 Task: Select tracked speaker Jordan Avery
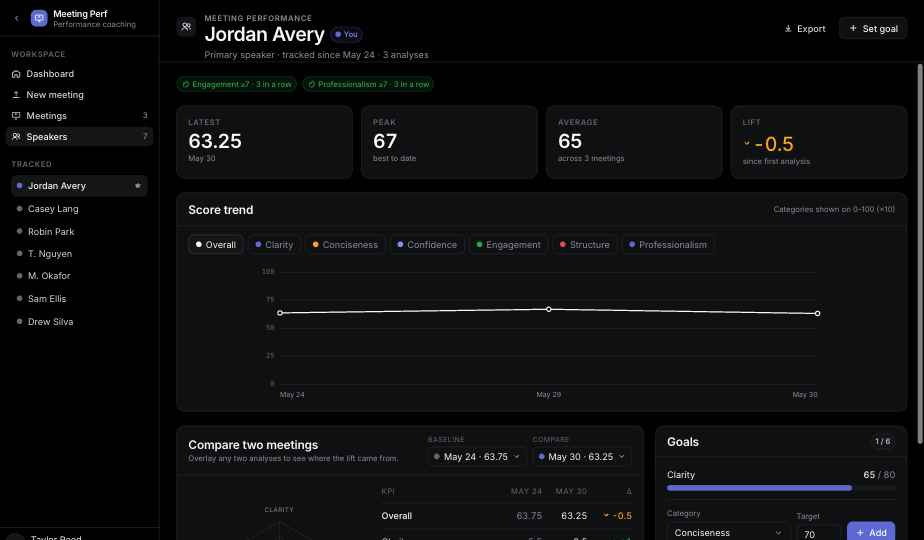coord(80,186)
